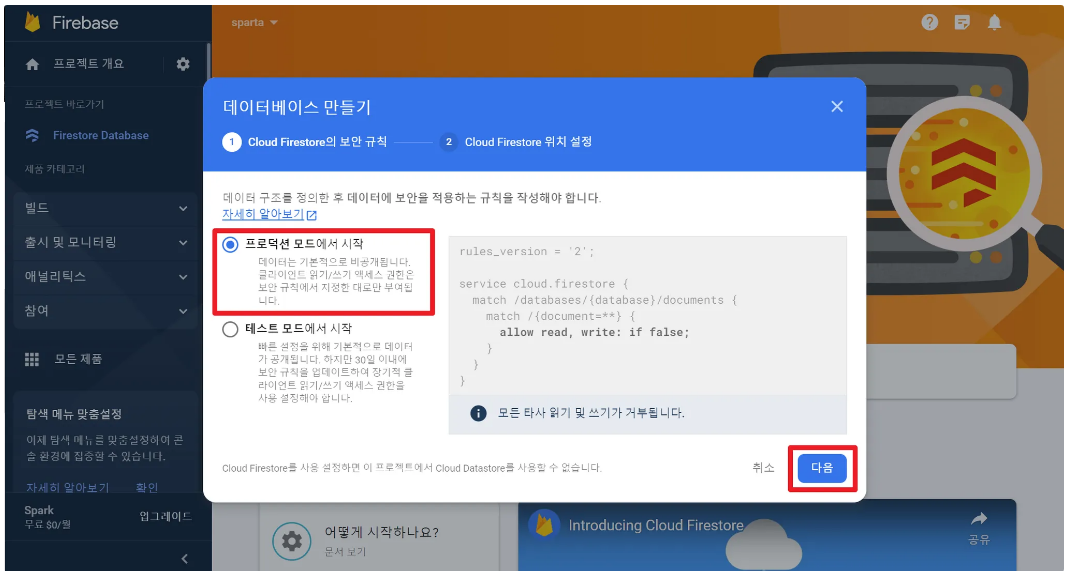
Task: Go to step 2 Cloud Firestore 위치 설정
Action: 516,142
